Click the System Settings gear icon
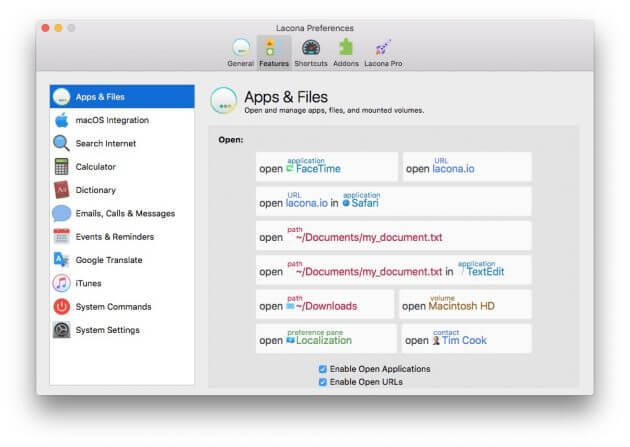 coord(61,330)
